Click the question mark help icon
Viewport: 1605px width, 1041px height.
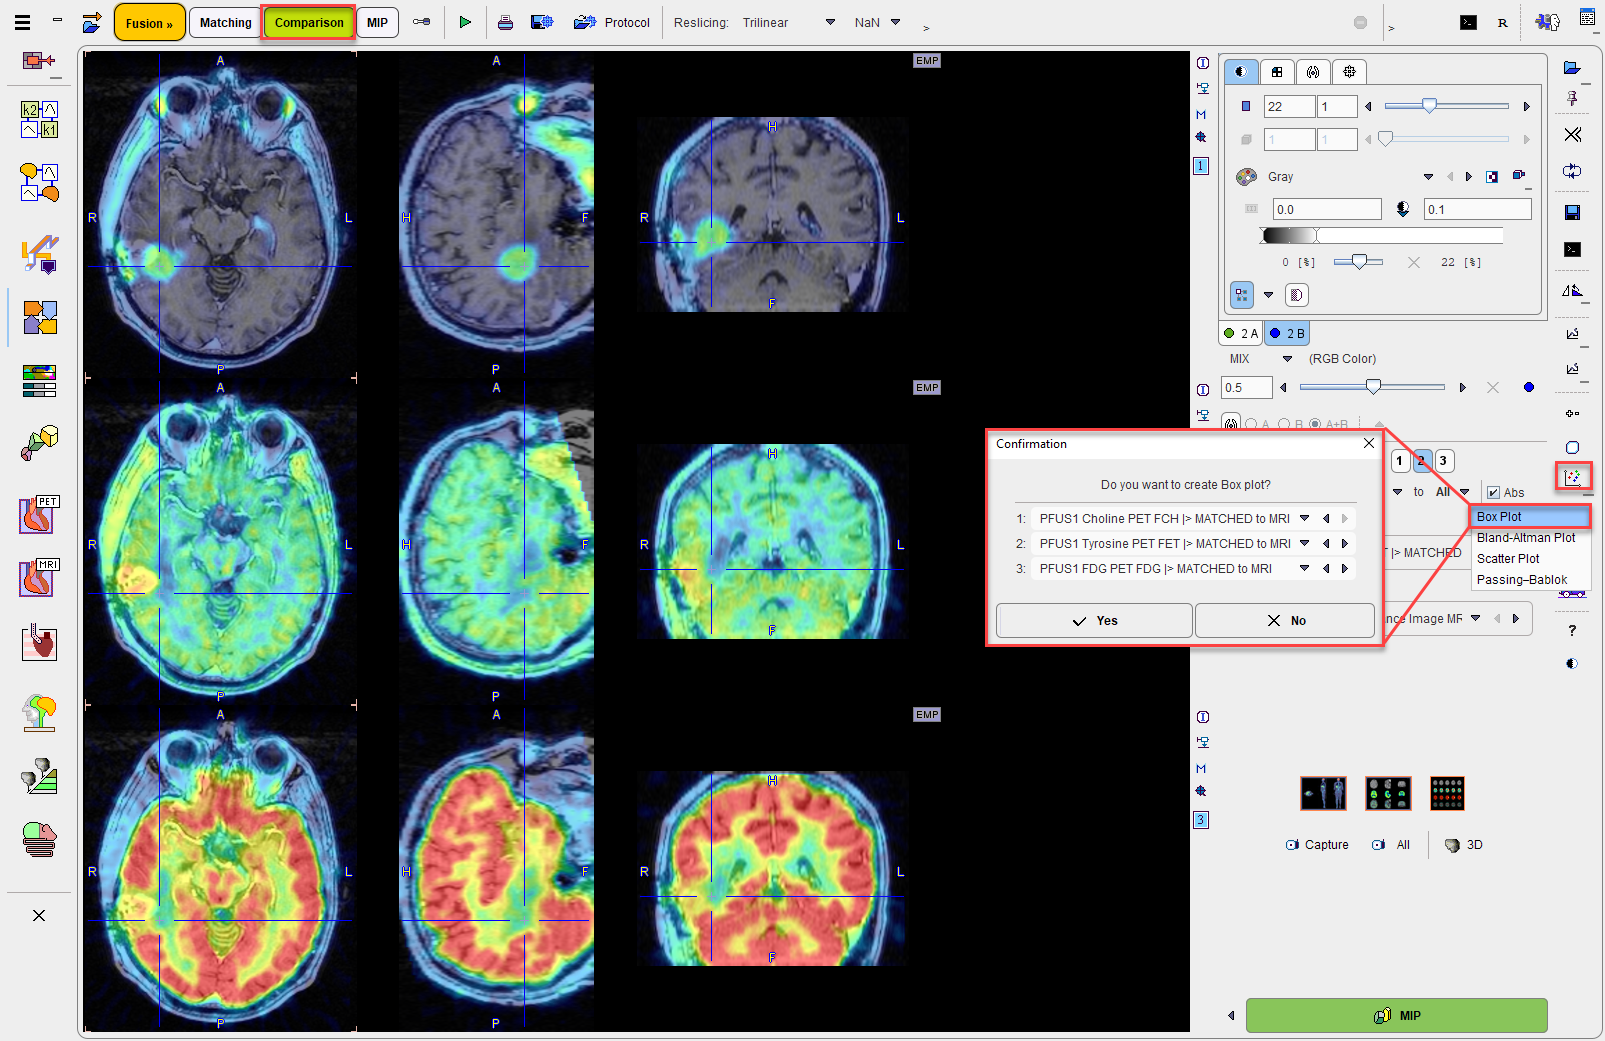tap(1572, 630)
